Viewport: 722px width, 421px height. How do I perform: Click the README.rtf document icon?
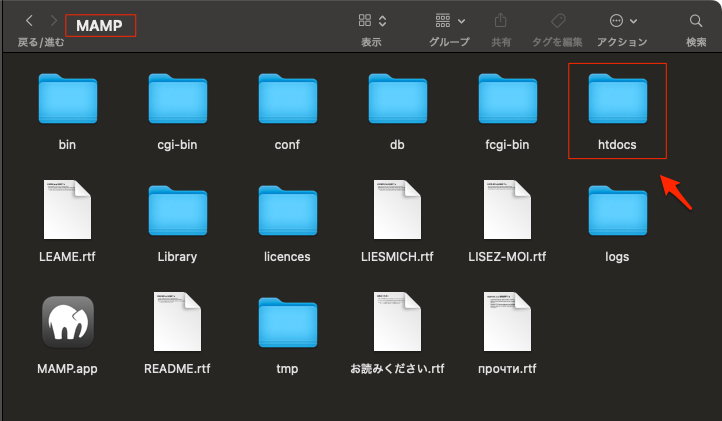point(177,322)
